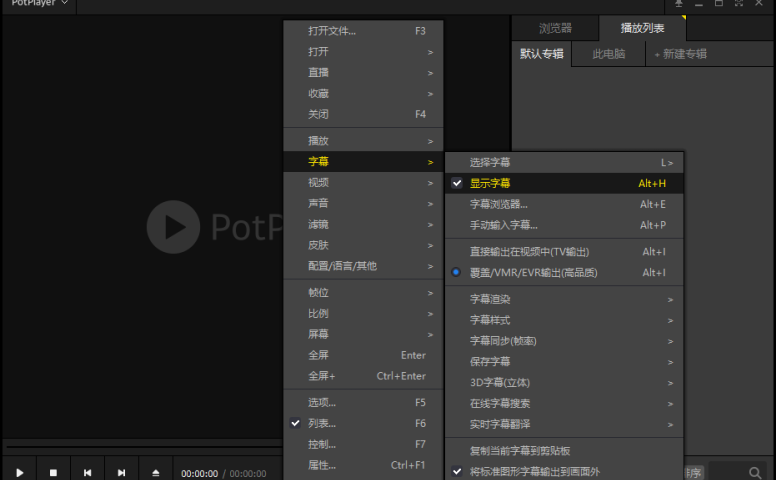Click the large PotPlayer play logo
Screen dimensions: 776x480
tap(173, 227)
